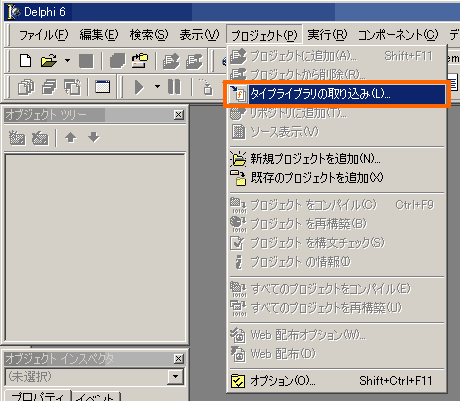Expand the Open file dropdown arrow
The height and width of the screenshot is (401, 460).
point(67,61)
